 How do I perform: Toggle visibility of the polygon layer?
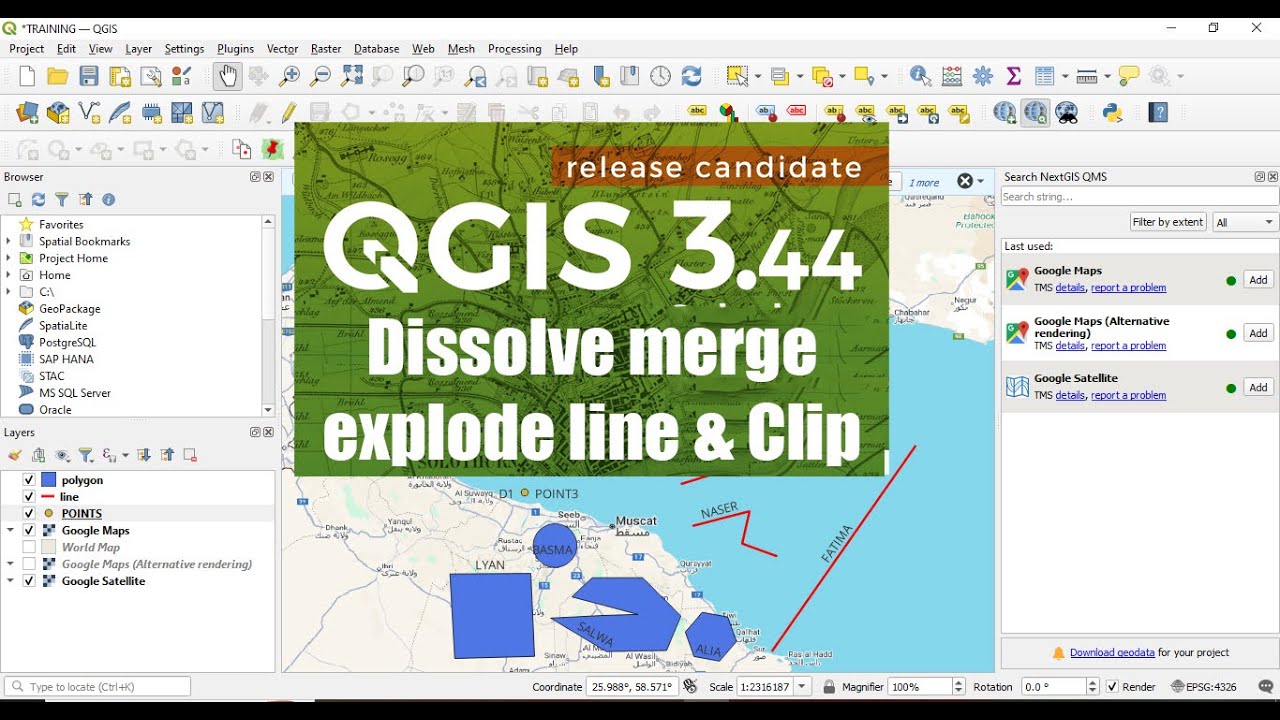tap(29, 480)
